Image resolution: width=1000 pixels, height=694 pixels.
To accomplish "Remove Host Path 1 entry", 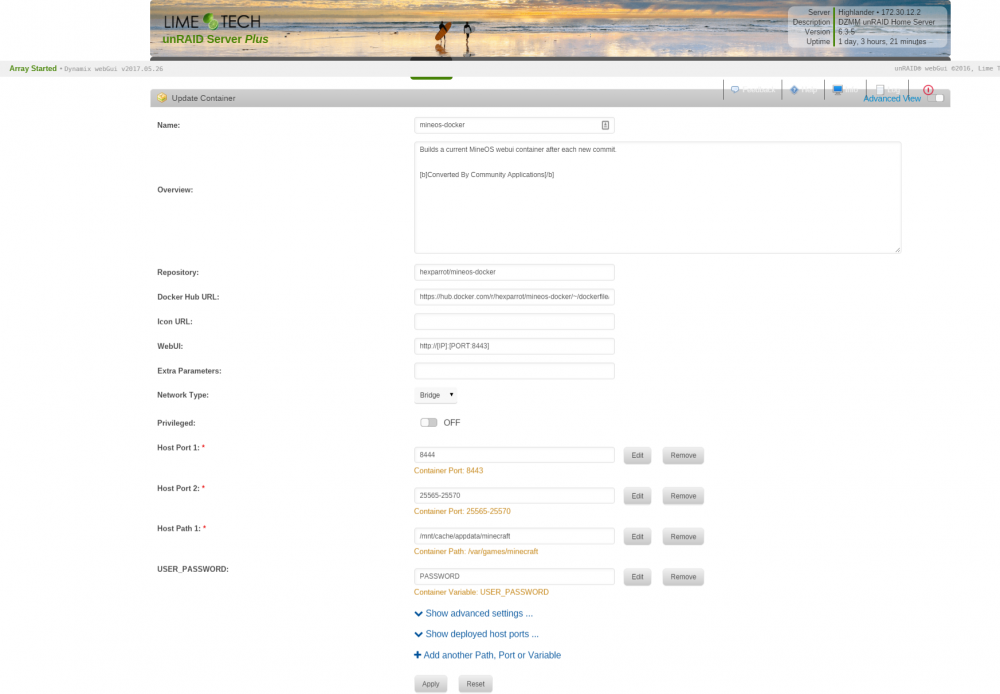I will point(683,536).
